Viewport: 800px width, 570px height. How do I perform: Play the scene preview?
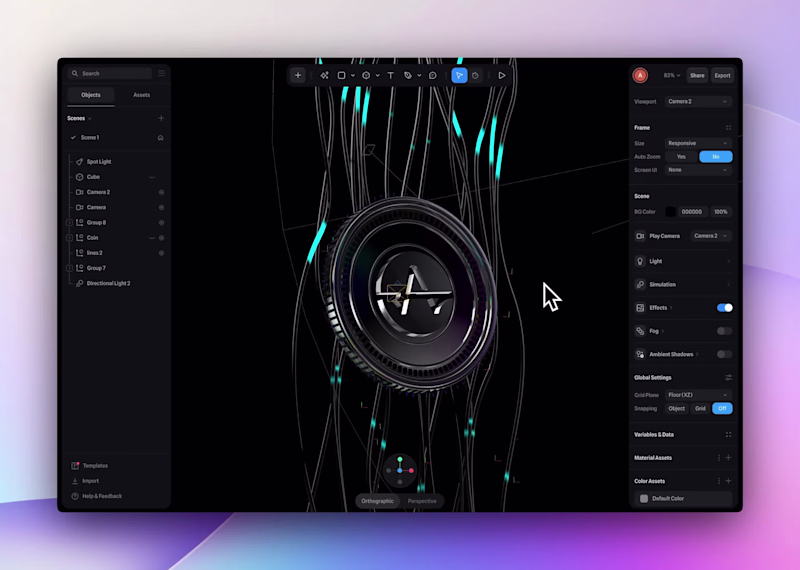click(502, 76)
